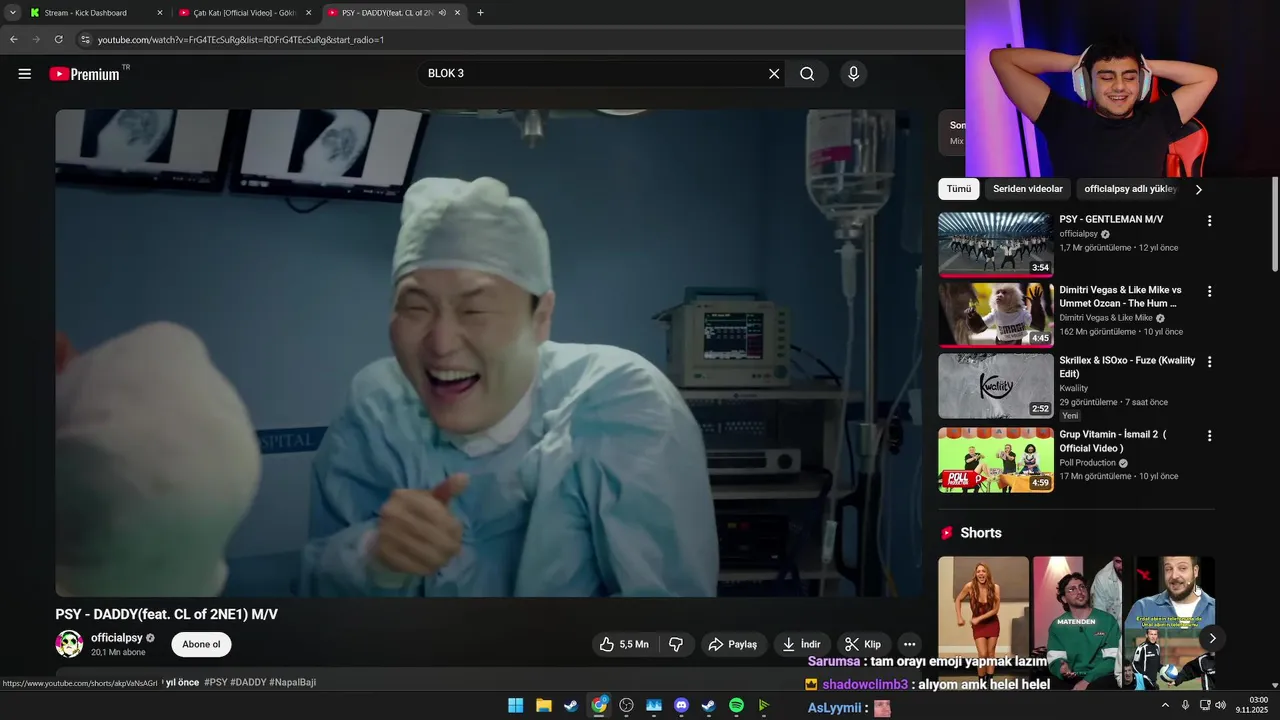Open tab search dropdown arrow

click(x=13, y=13)
